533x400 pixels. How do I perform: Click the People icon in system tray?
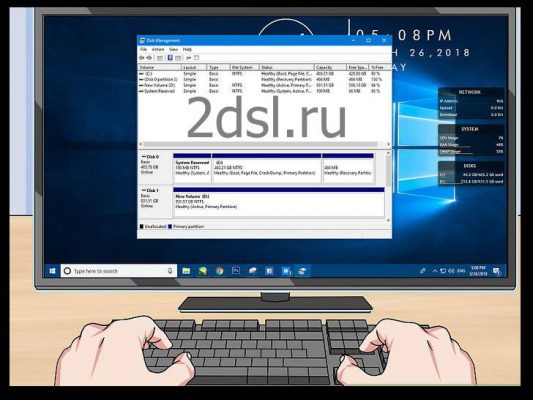423,271
